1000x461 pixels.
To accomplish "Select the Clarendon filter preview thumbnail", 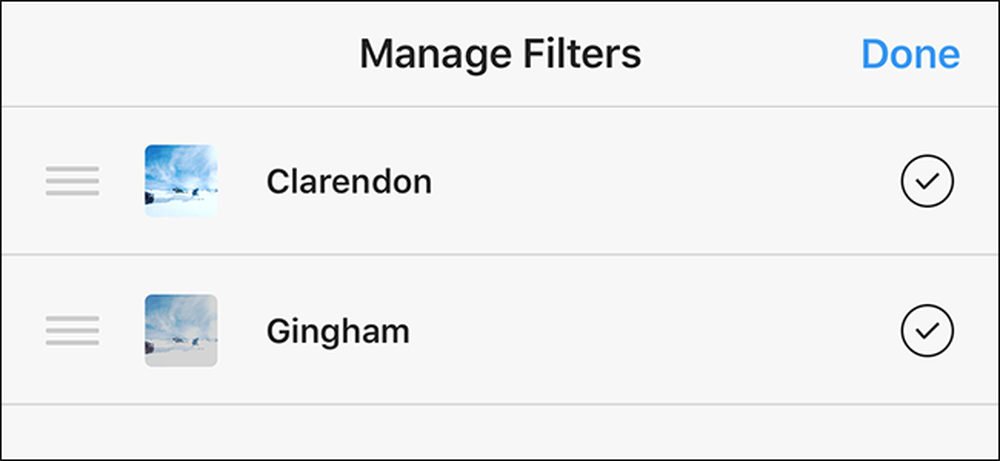I will [x=181, y=181].
